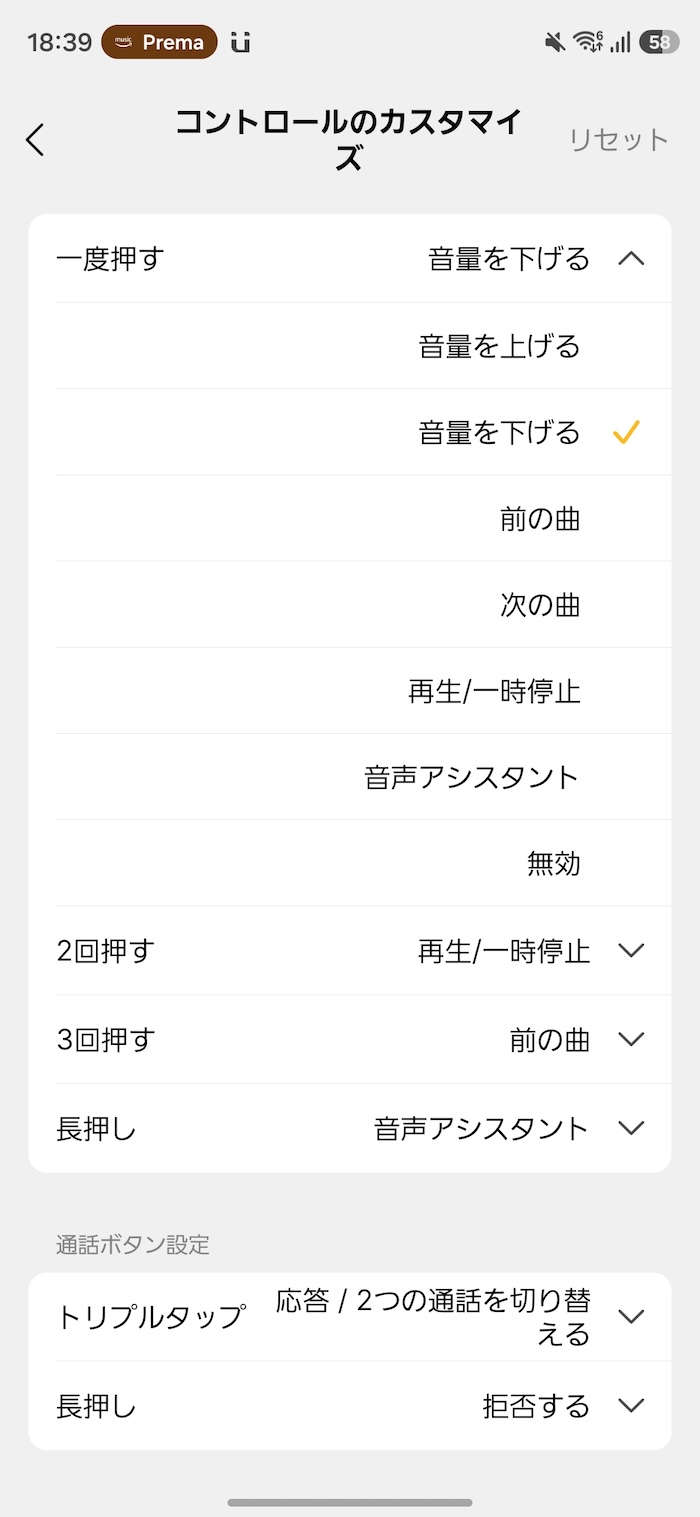
Task: Tap the yellow checkmark beside 音量を下げる
Action: [626, 433]
